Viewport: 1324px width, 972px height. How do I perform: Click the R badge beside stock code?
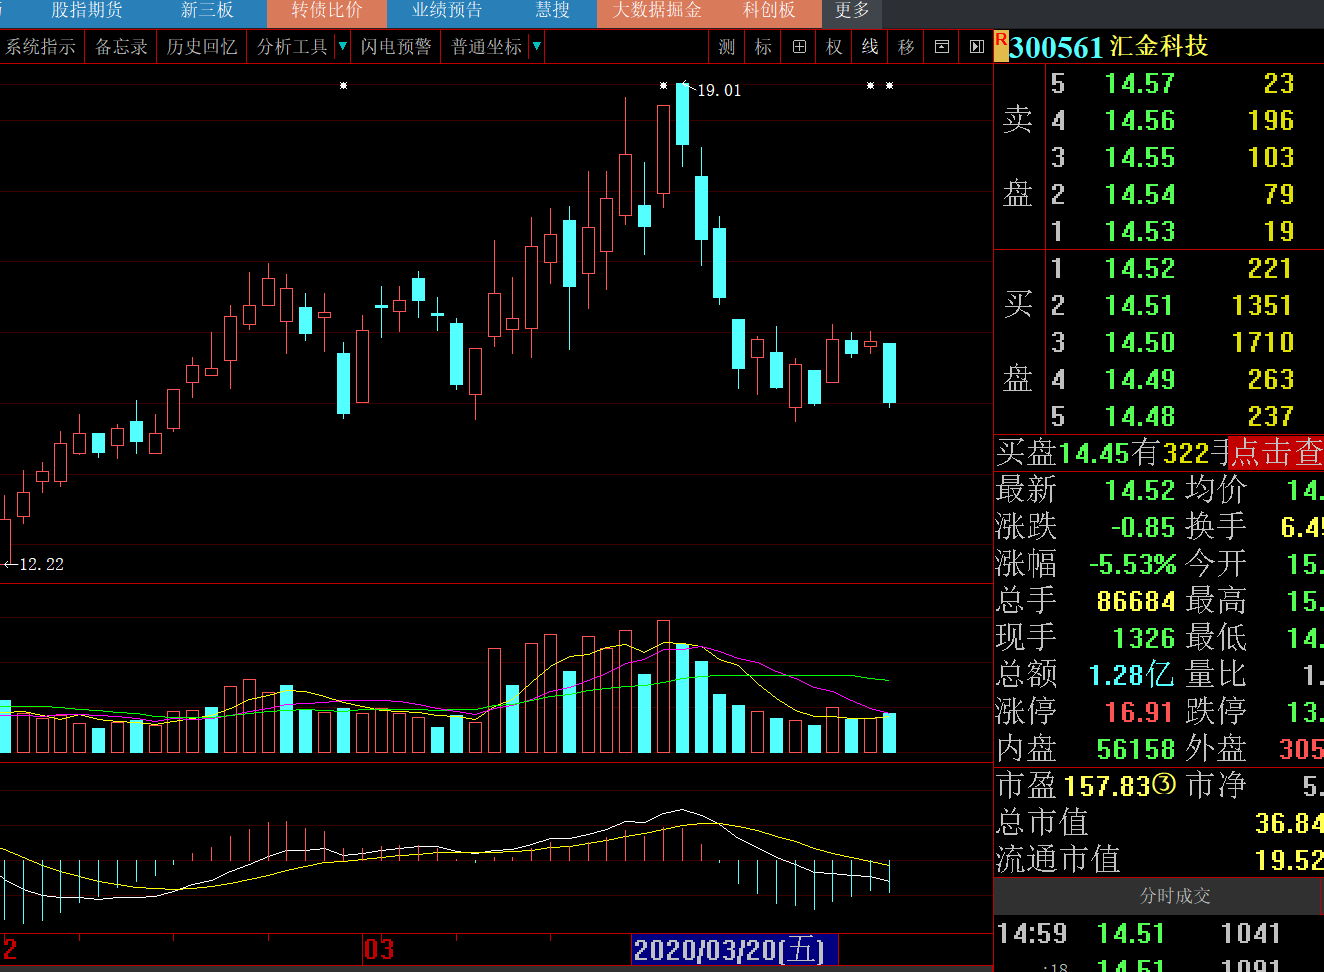[1001, 45]
